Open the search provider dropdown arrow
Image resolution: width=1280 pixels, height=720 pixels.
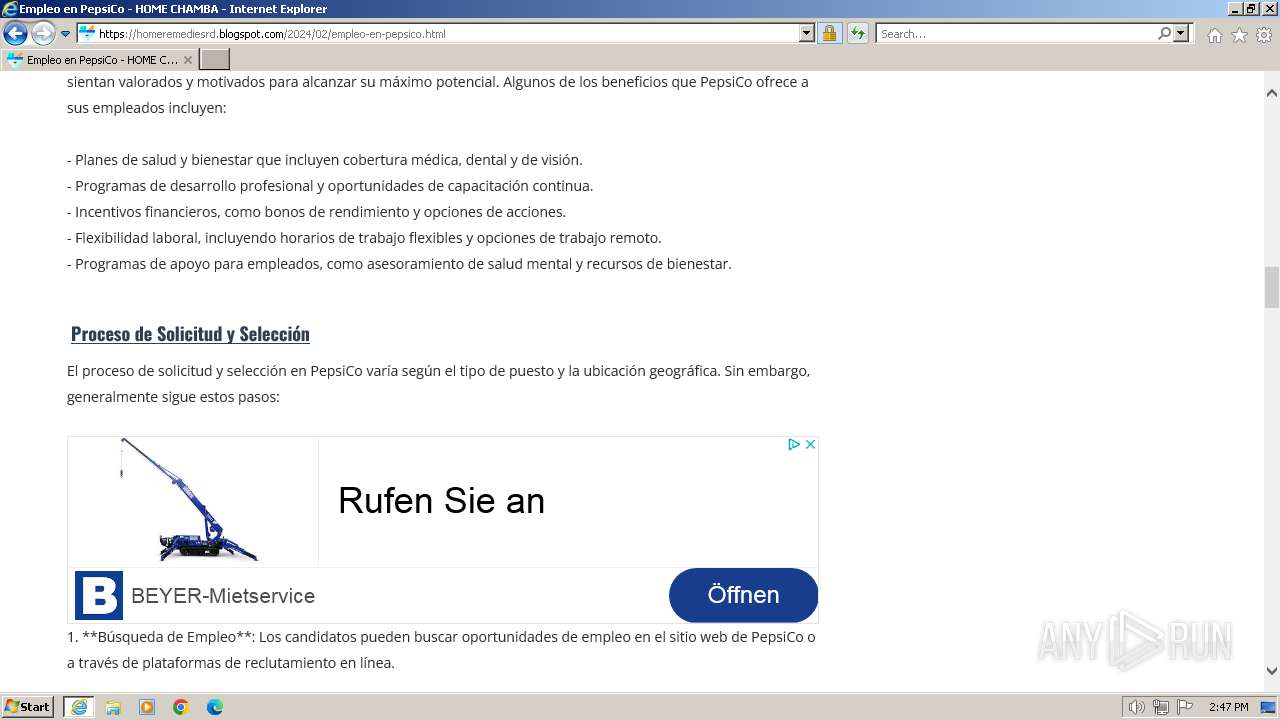[x=1182, y=33]
